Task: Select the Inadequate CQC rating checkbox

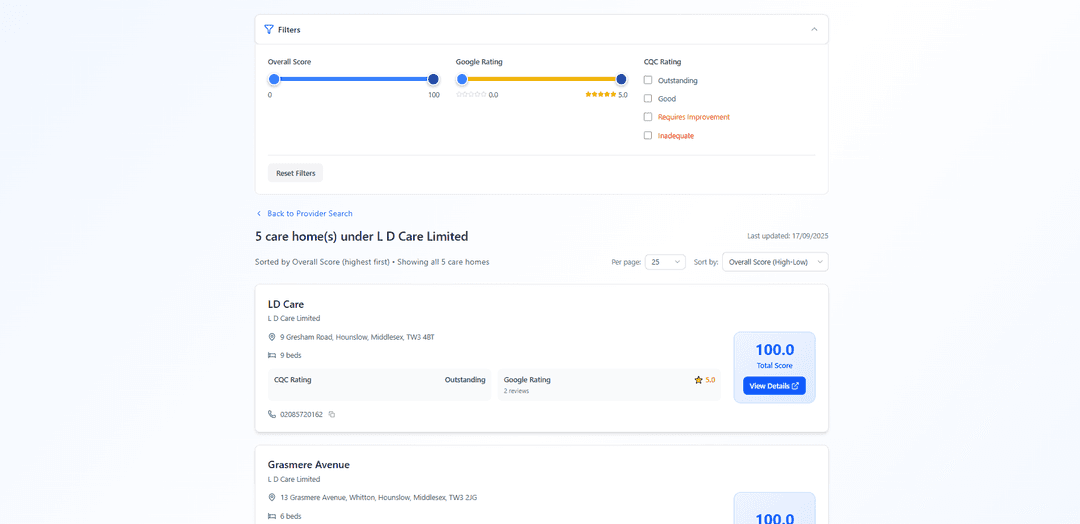Action: [x=648, y=135]
